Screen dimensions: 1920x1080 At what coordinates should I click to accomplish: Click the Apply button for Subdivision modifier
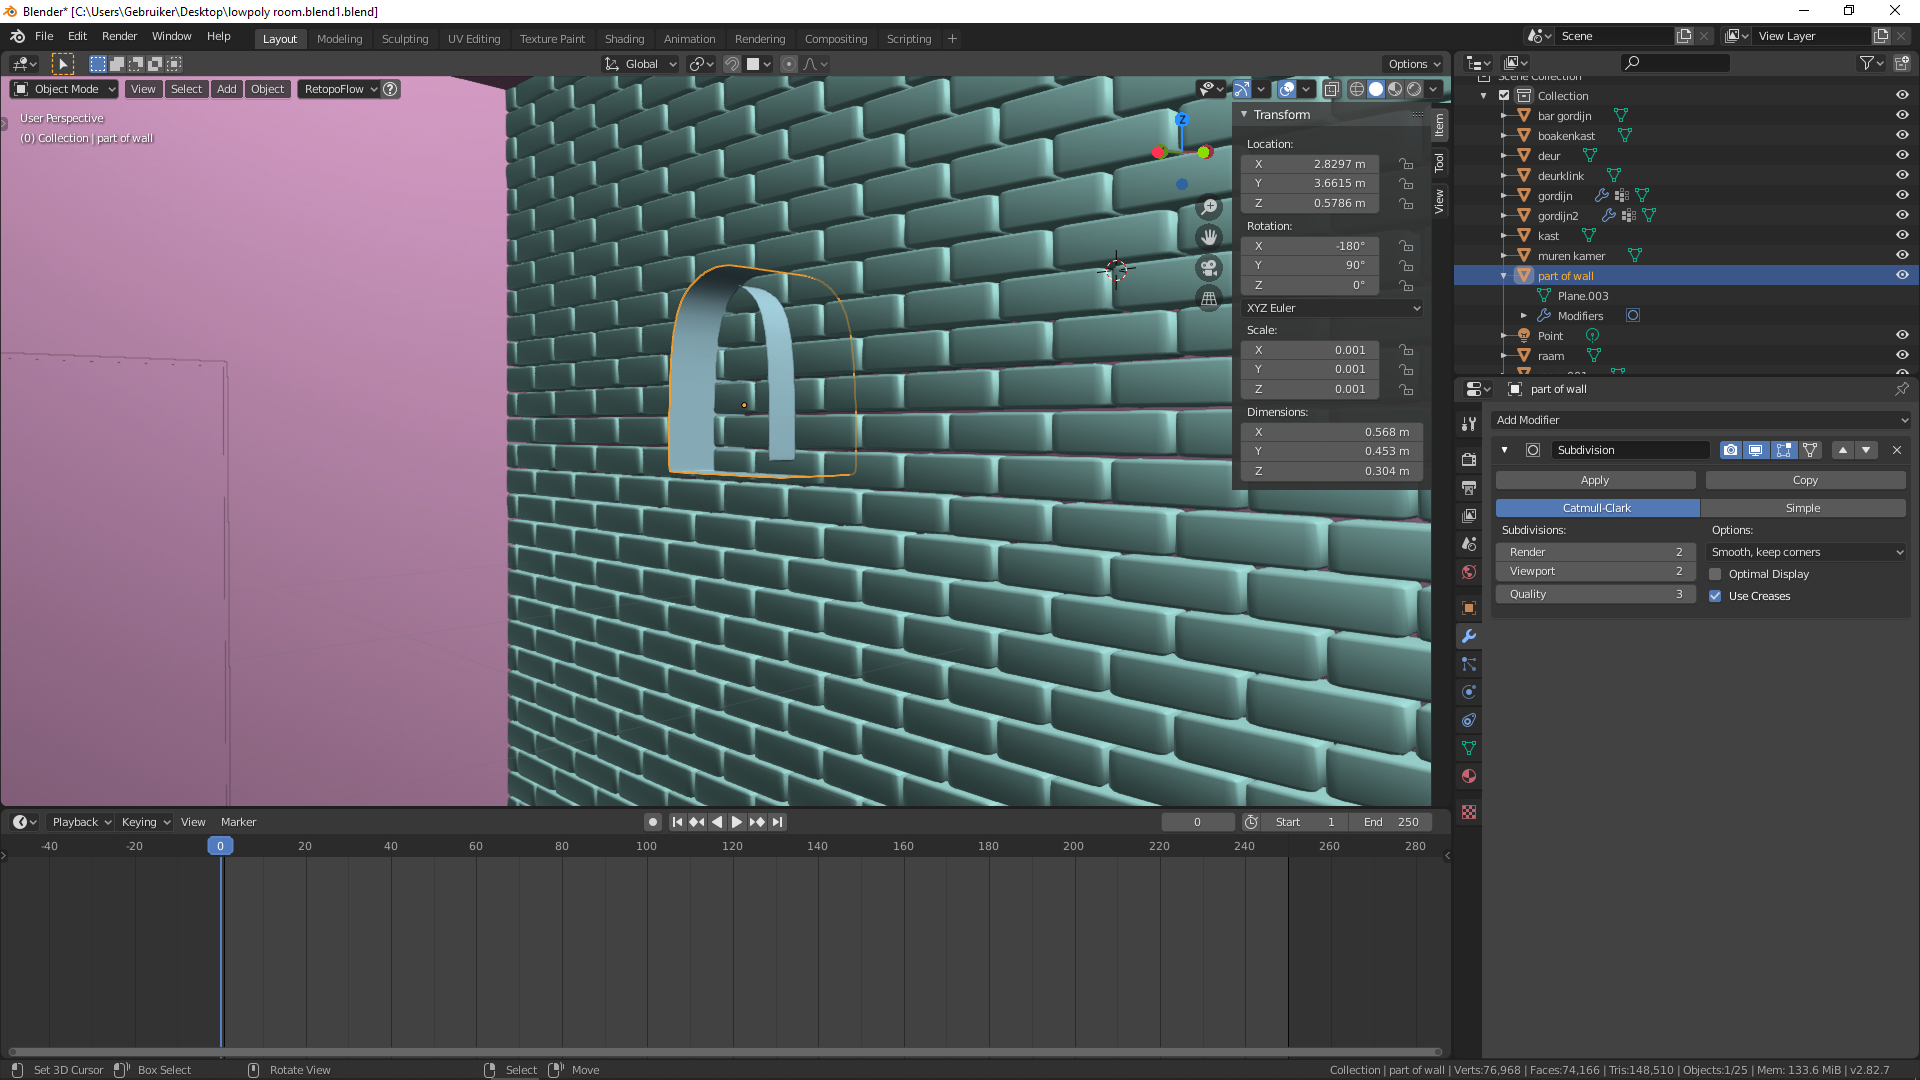[1594, 480]
